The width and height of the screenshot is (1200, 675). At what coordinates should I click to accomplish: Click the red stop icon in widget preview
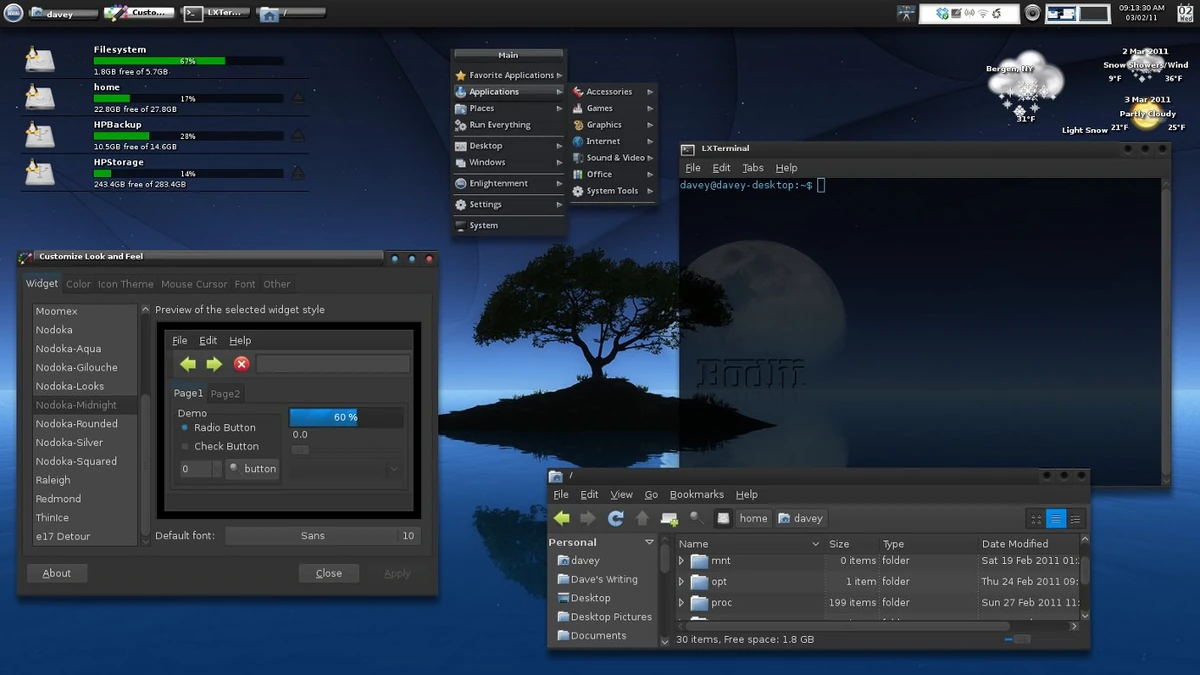click(x=241, y=364)
